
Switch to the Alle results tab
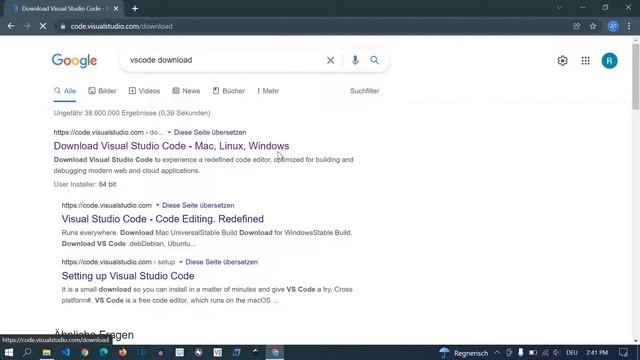click(x=65, y=91)
